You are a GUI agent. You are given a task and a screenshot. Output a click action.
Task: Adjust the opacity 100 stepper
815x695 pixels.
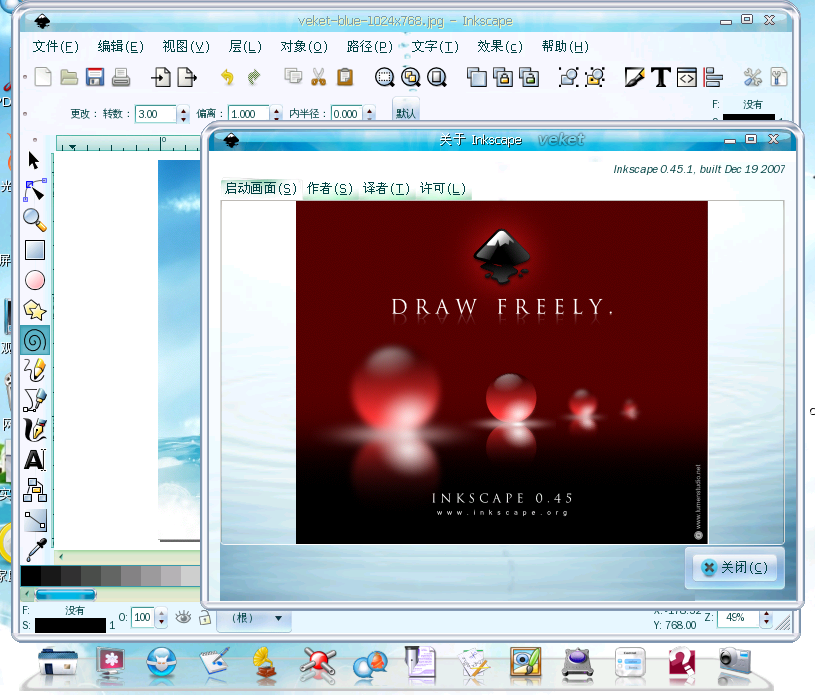pos(162,618)
